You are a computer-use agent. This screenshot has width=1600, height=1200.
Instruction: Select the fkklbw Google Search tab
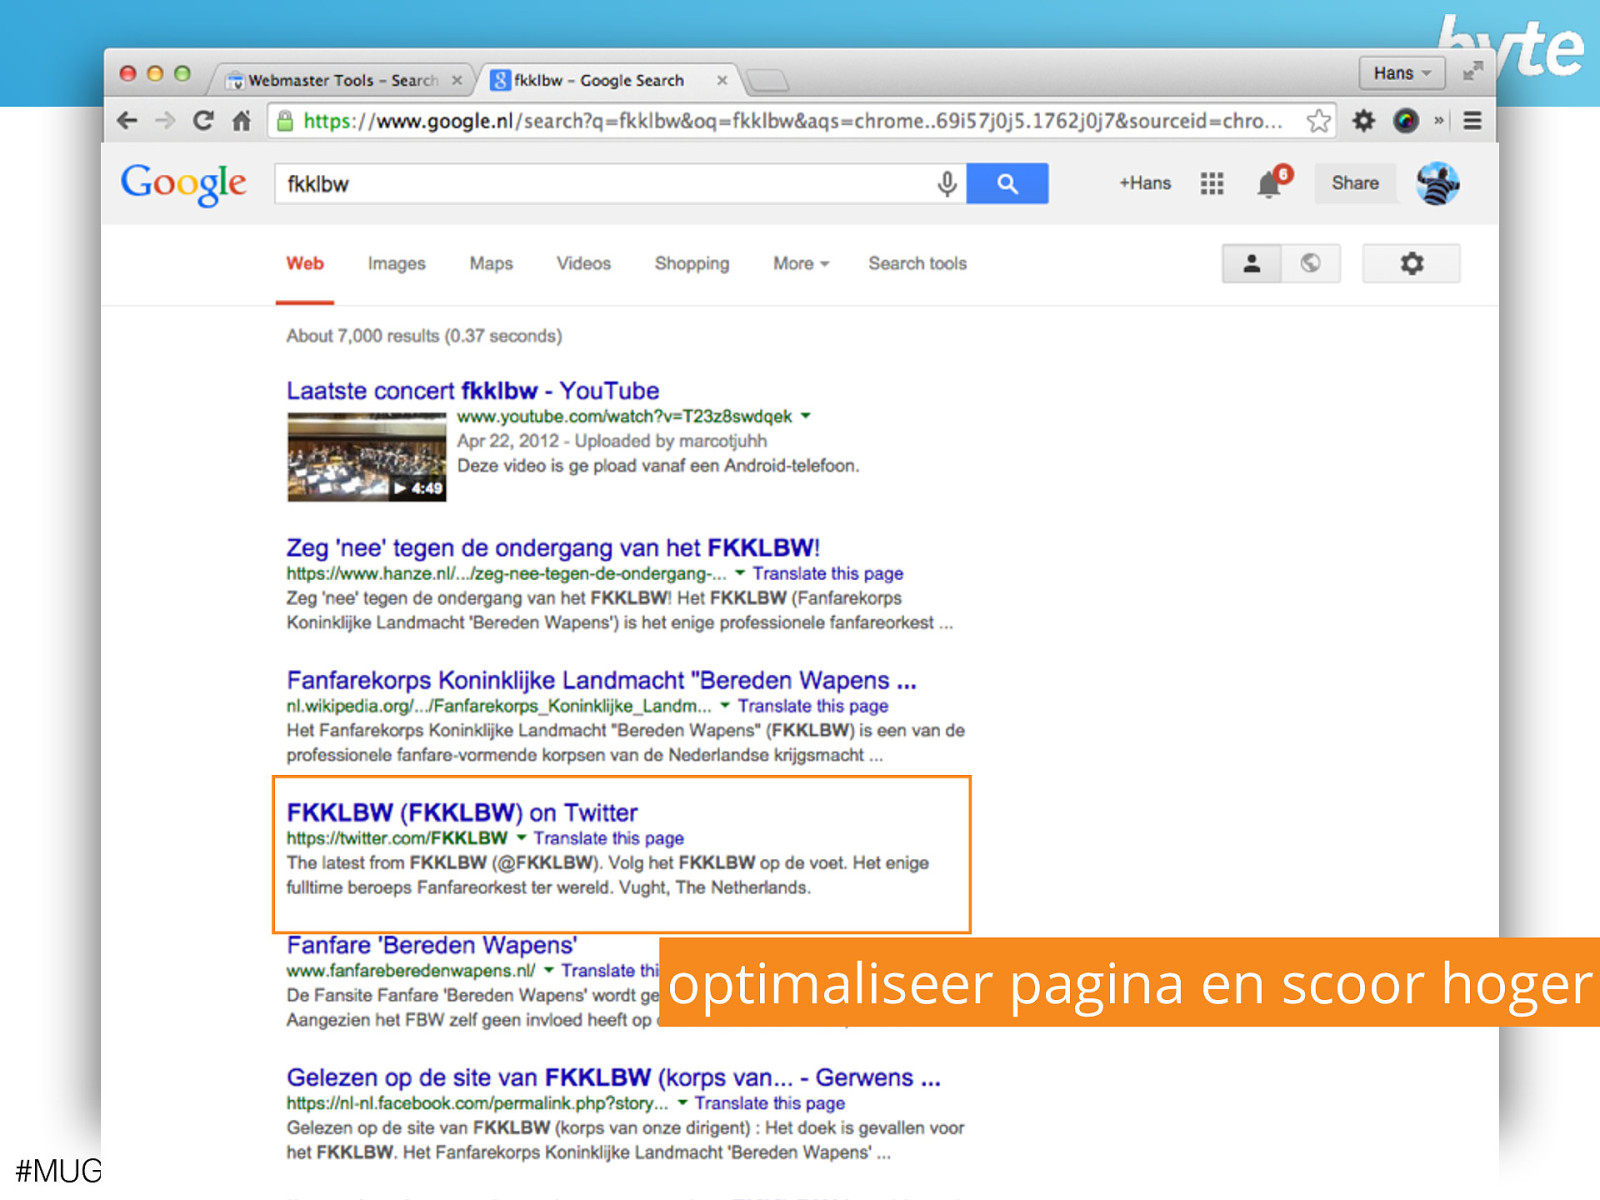600,80
